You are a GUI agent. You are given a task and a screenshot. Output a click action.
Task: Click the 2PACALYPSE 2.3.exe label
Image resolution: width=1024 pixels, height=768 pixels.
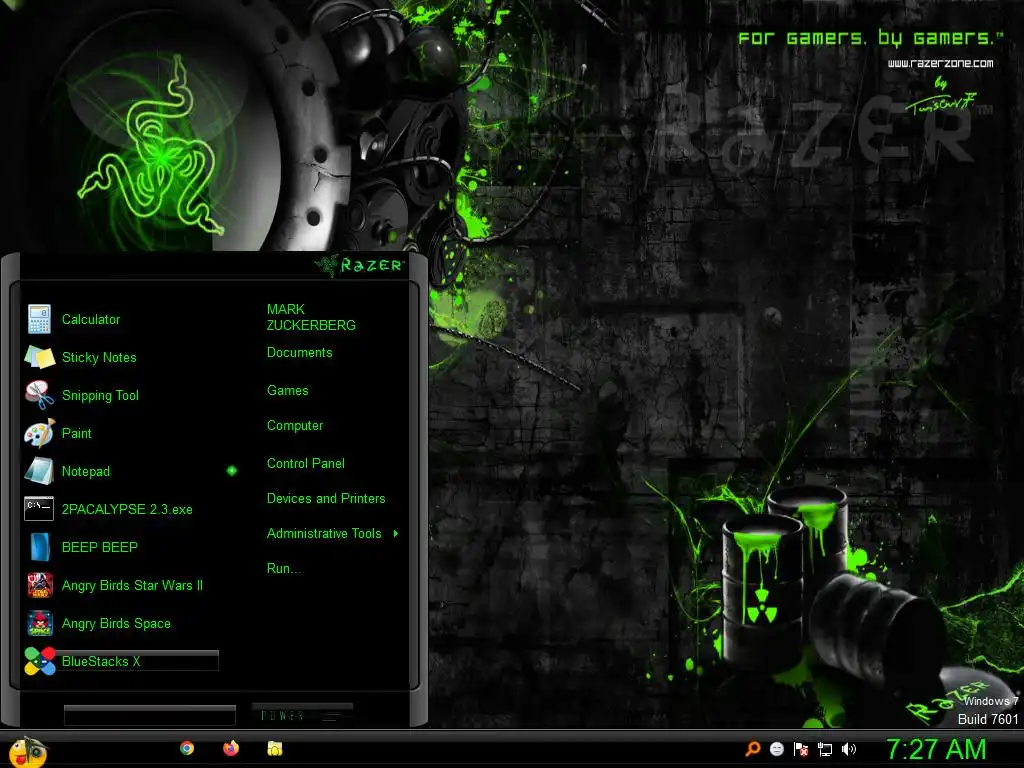point(127,509)
